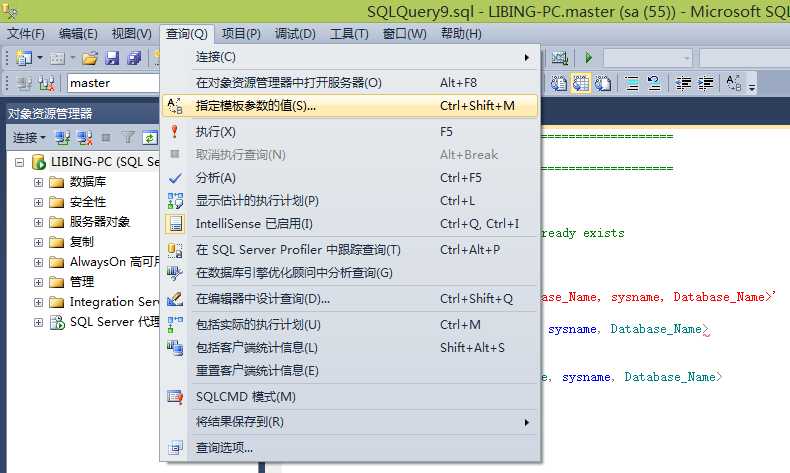Click the highlighted Results to Grid icon

580,83
